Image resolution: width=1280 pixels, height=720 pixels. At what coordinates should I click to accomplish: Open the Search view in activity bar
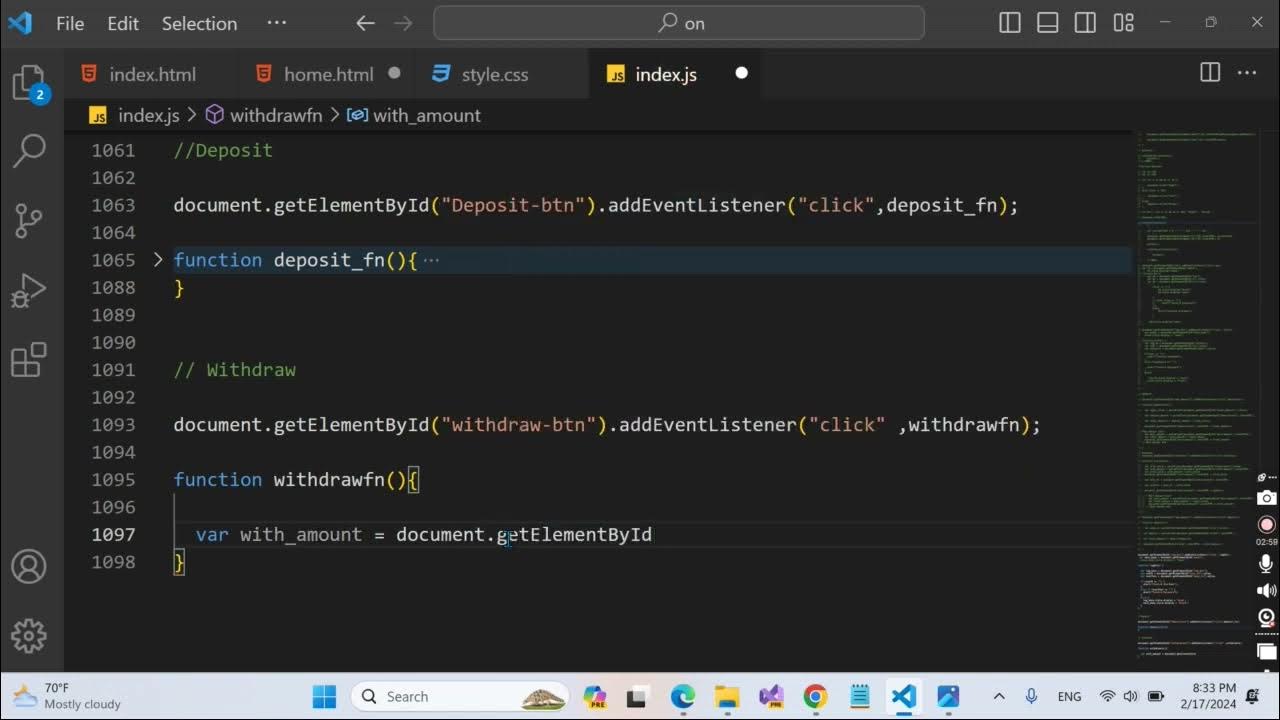point(29,151)
